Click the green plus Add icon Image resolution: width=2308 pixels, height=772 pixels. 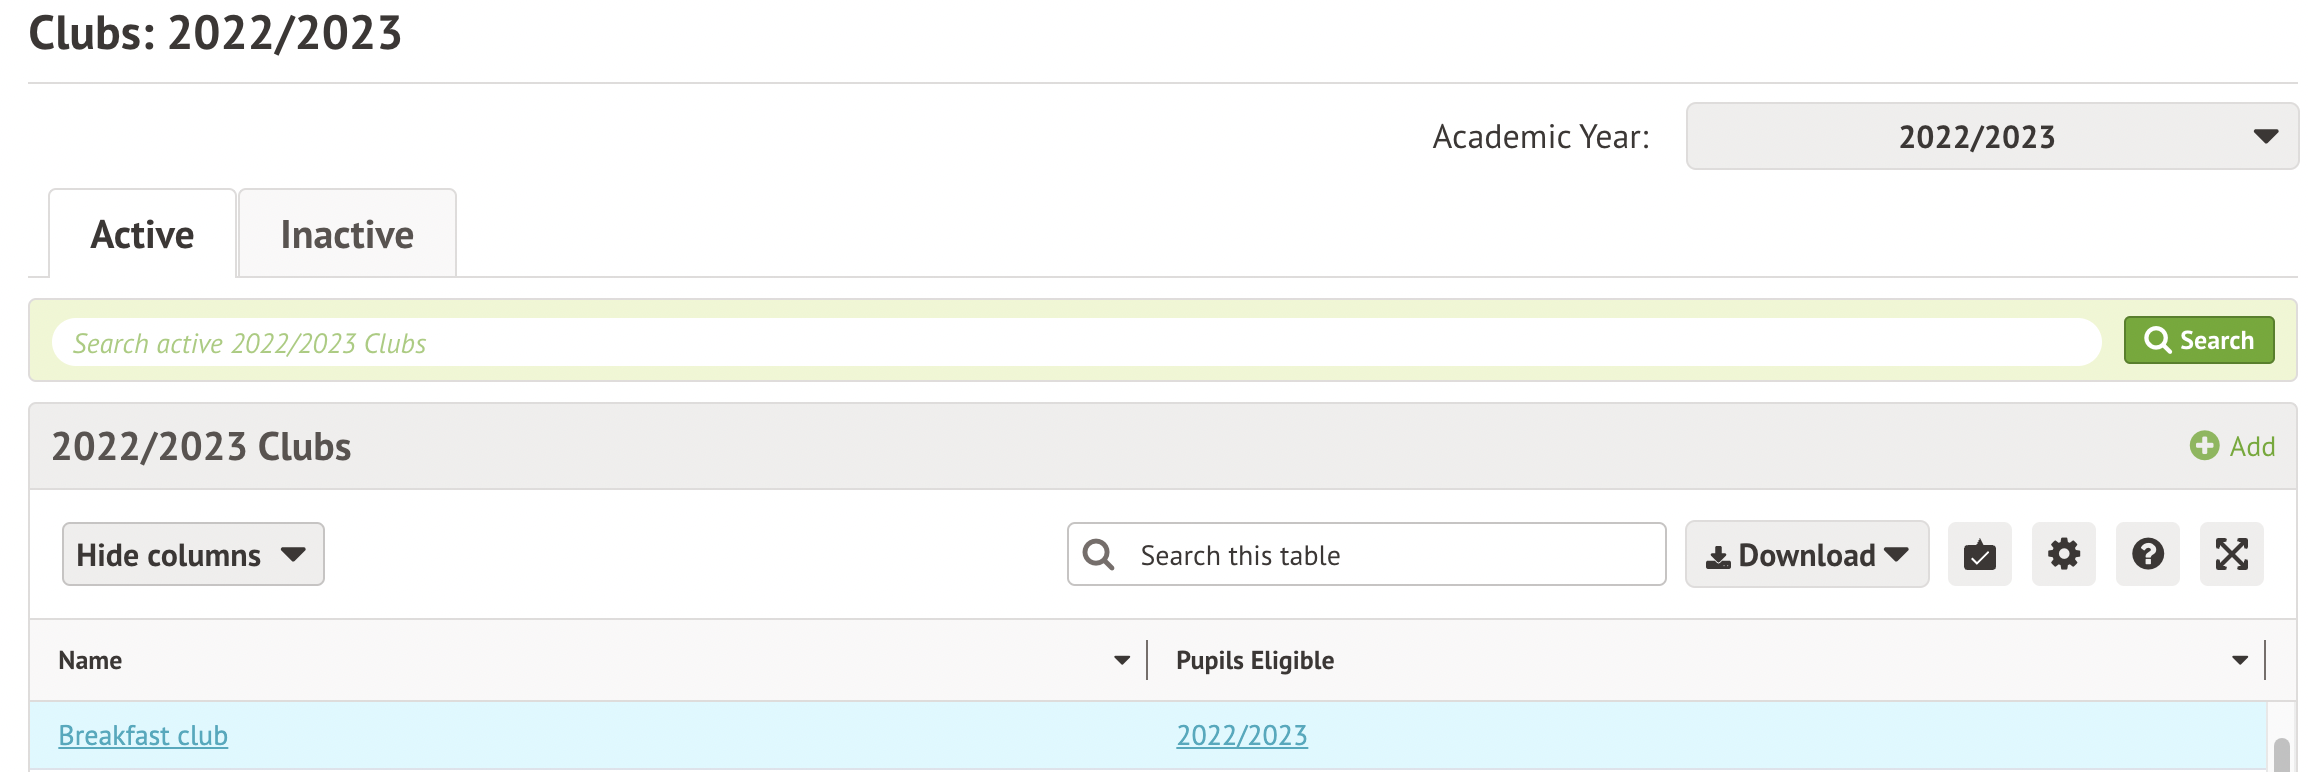pos(2203,446)
